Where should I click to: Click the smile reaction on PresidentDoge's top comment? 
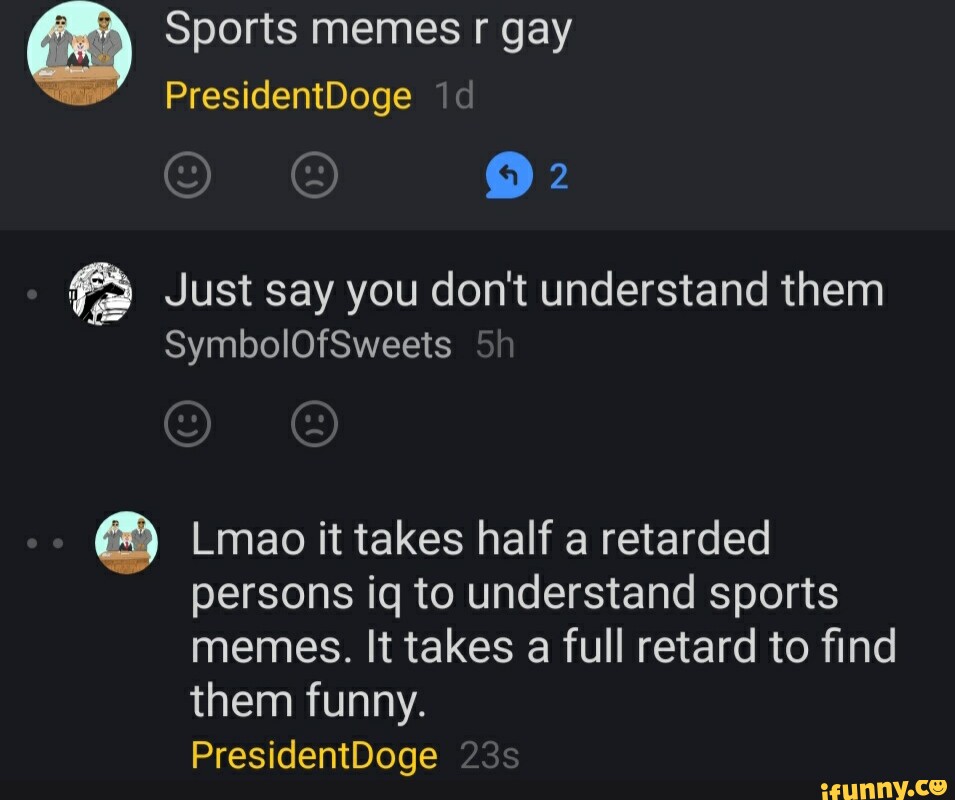coord(188,175)
